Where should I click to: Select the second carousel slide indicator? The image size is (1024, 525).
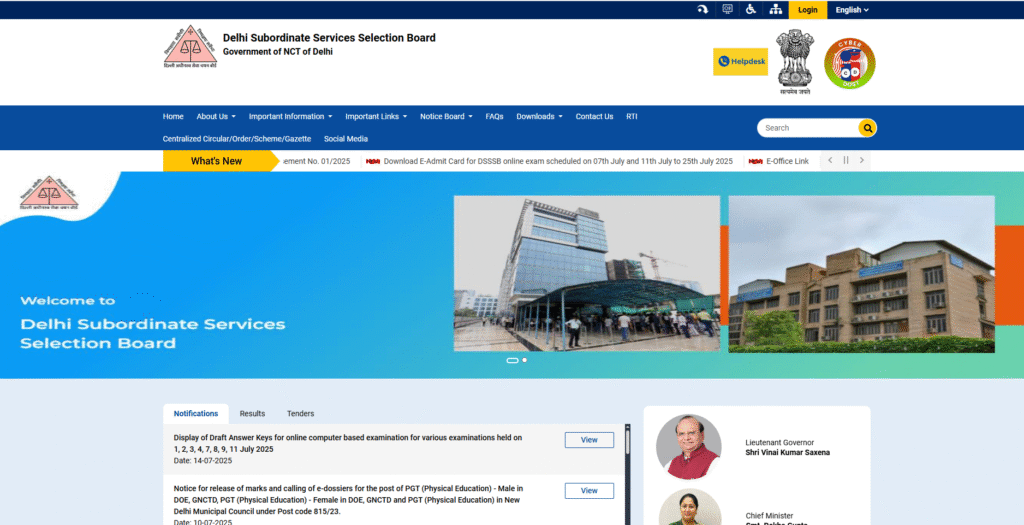point(524,360)
